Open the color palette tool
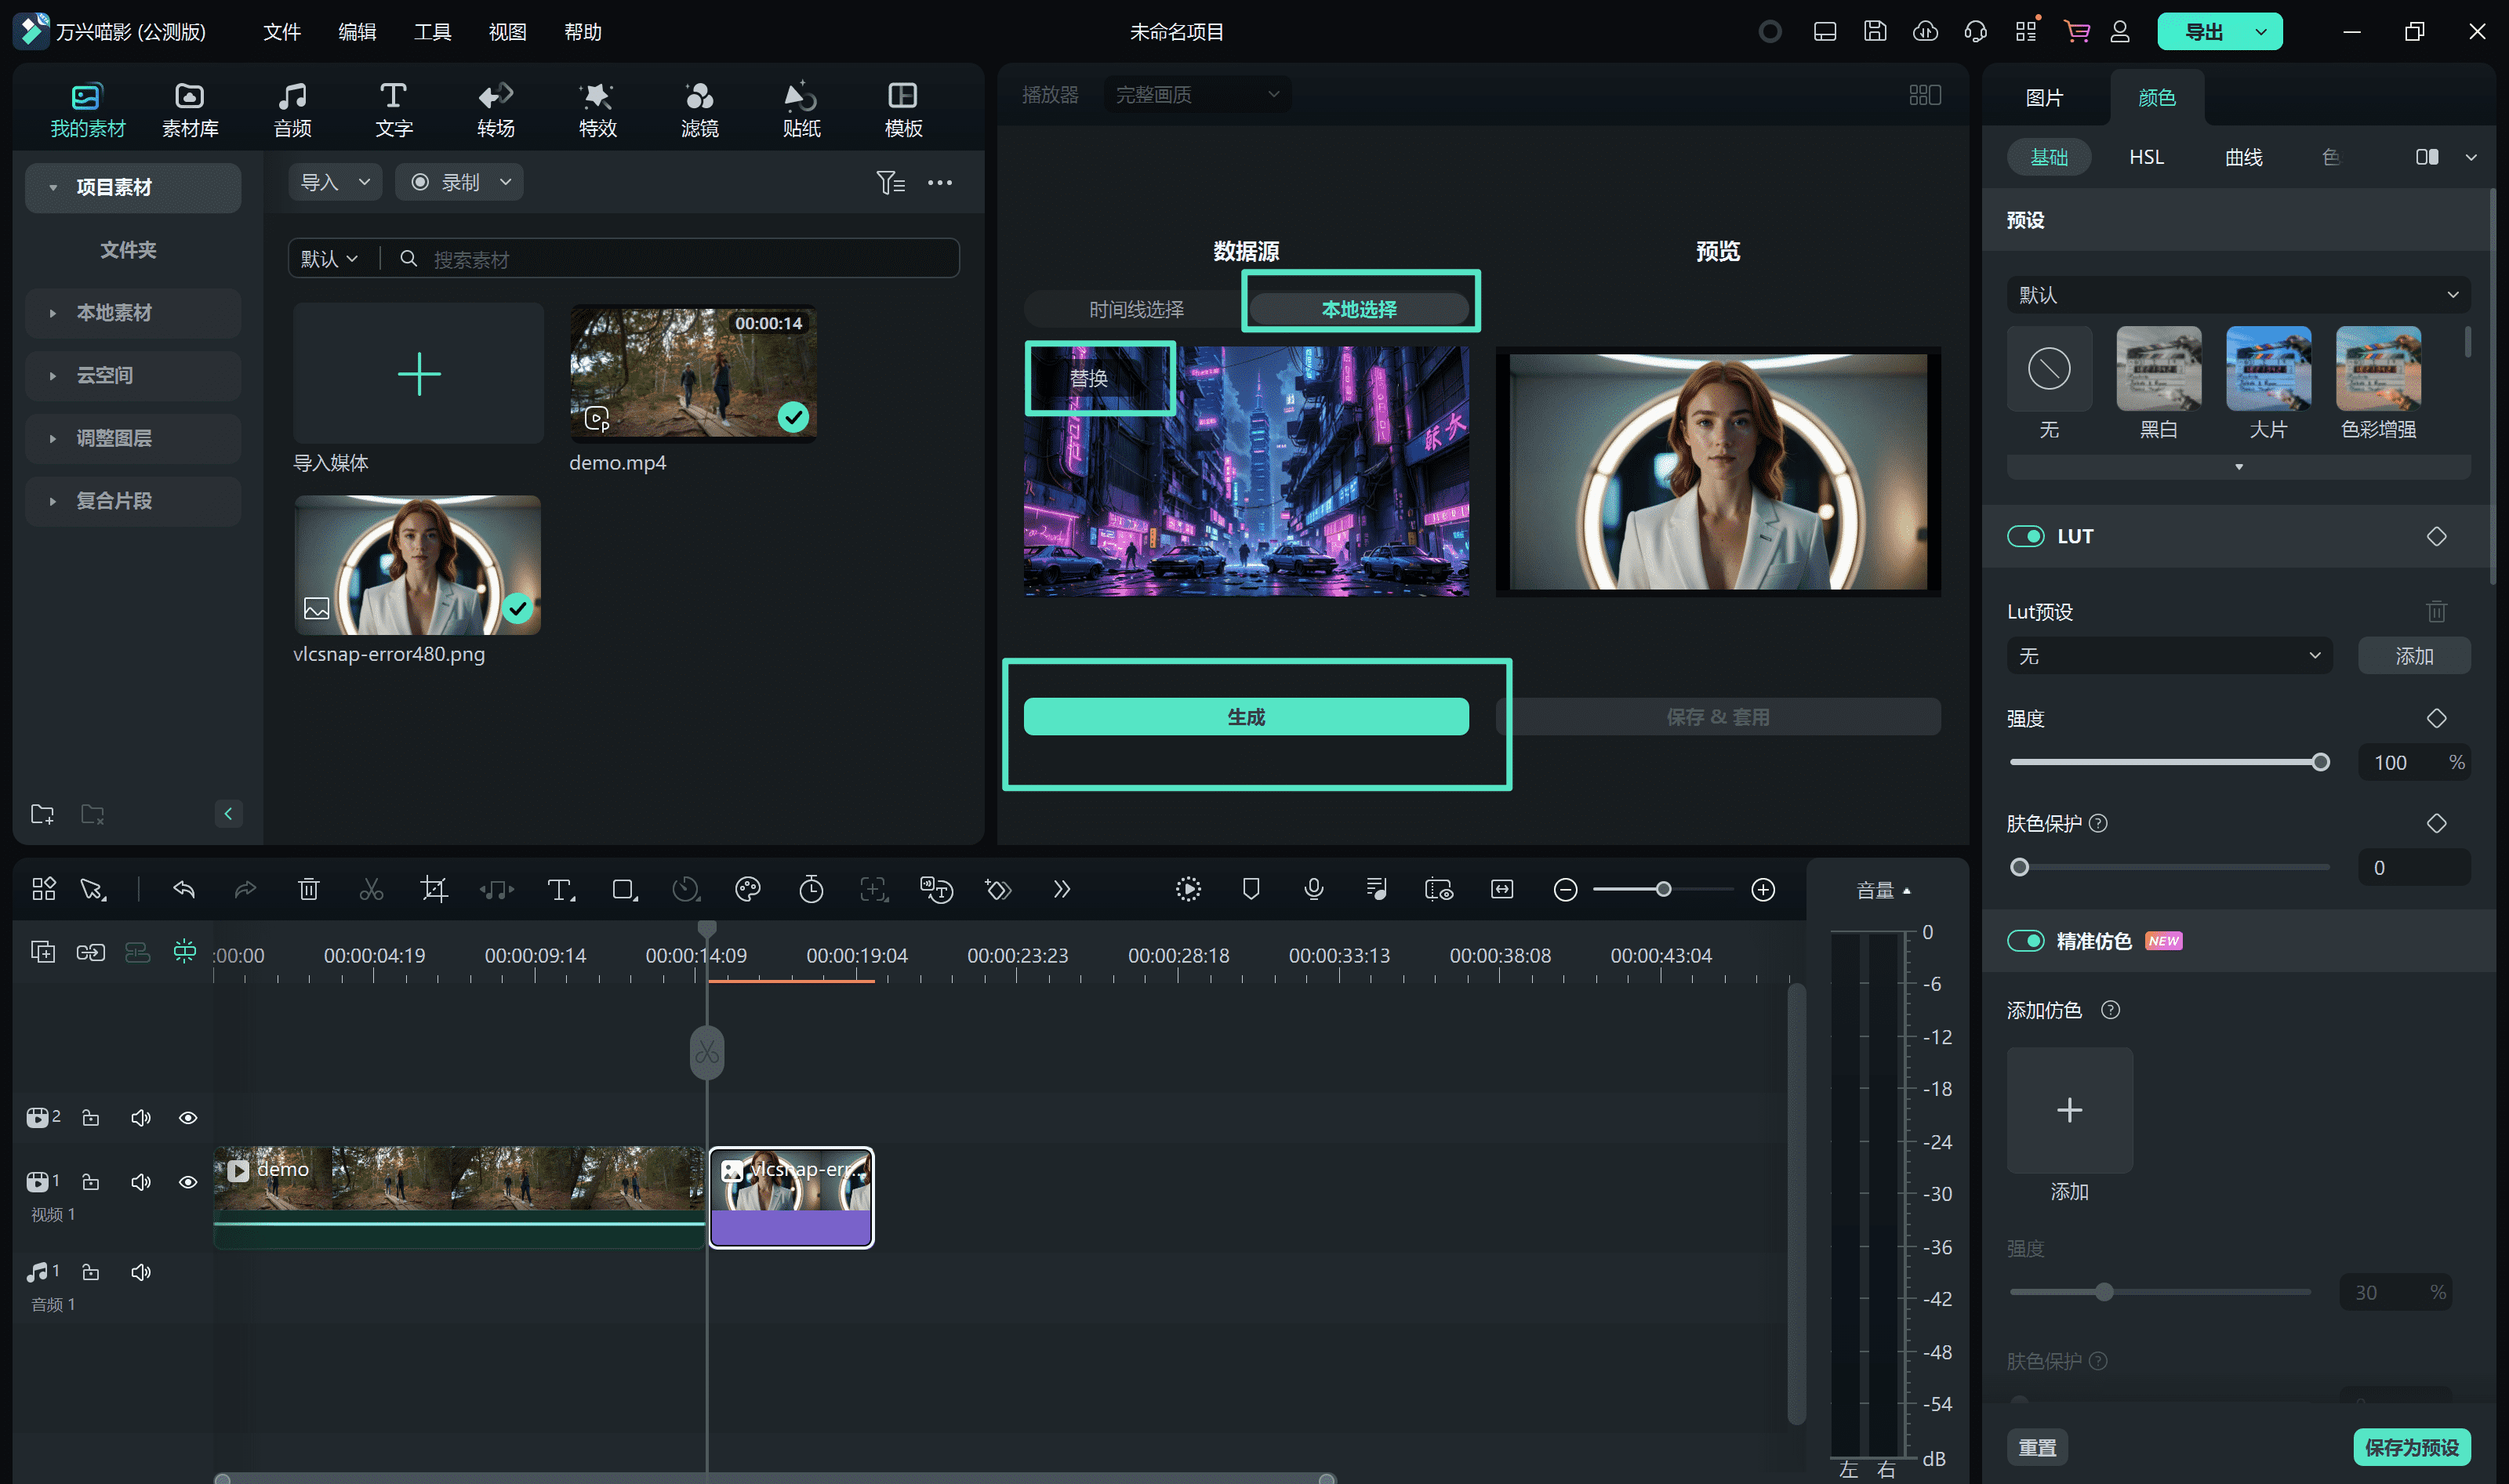 click(747, 889)
